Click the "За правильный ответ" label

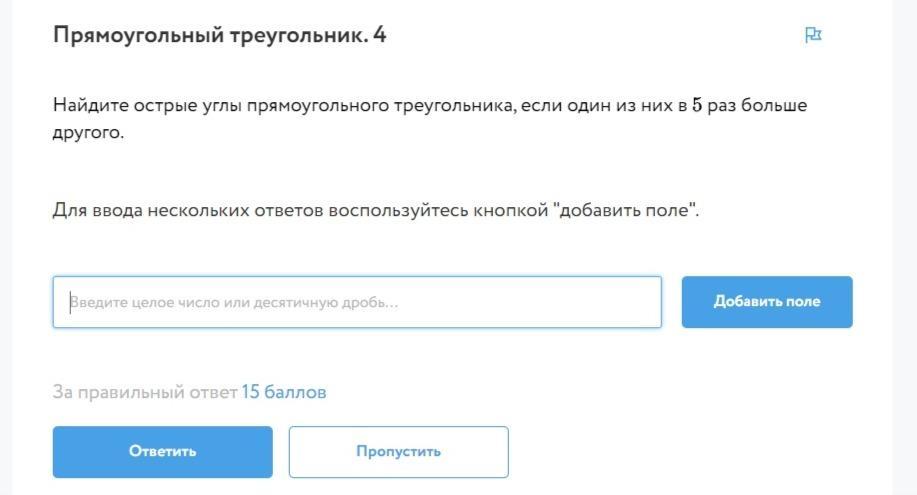144,392
